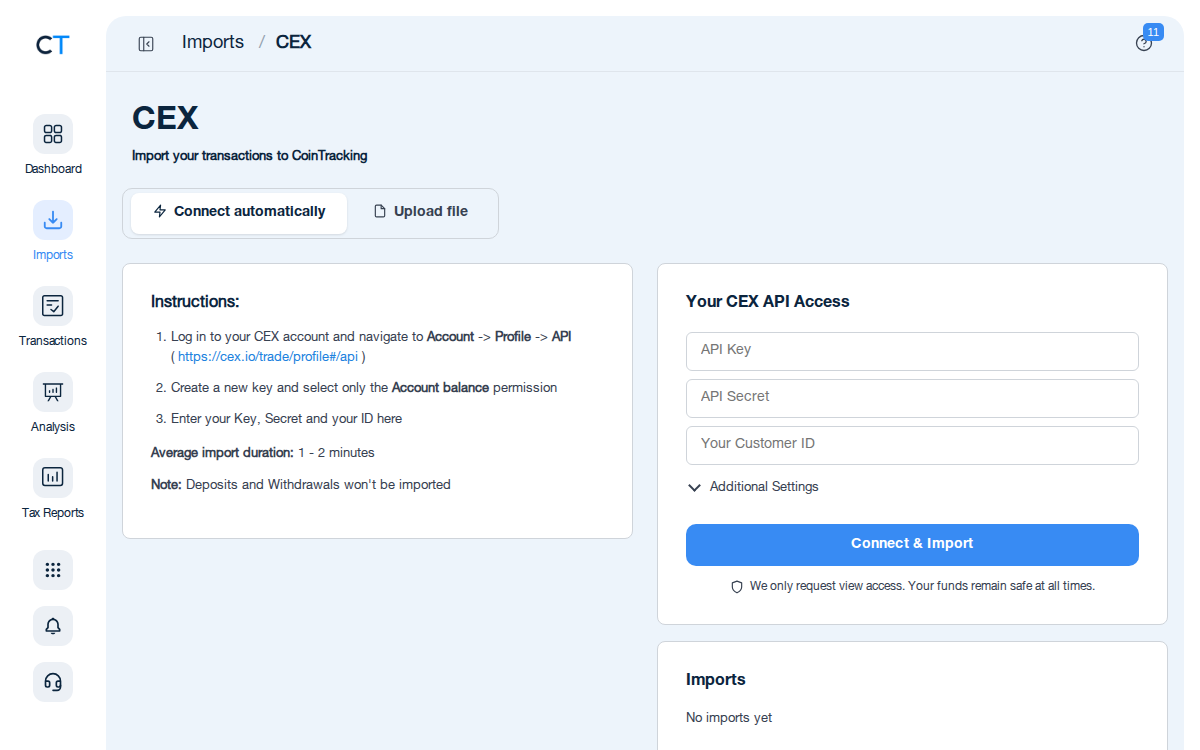Click the Dashboard label in sidebar

coord(53,169)
